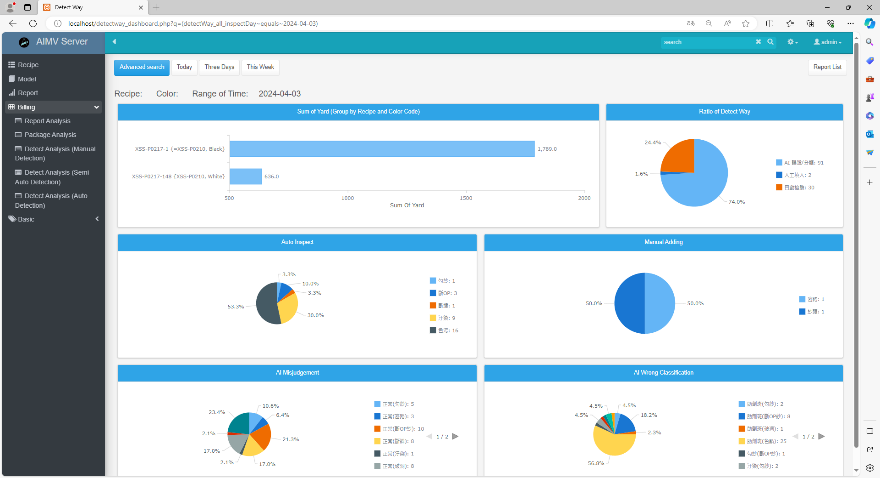Add a sidebar app with the plus icon
This screenshot has width=880, height=478.
pos(869,182)
